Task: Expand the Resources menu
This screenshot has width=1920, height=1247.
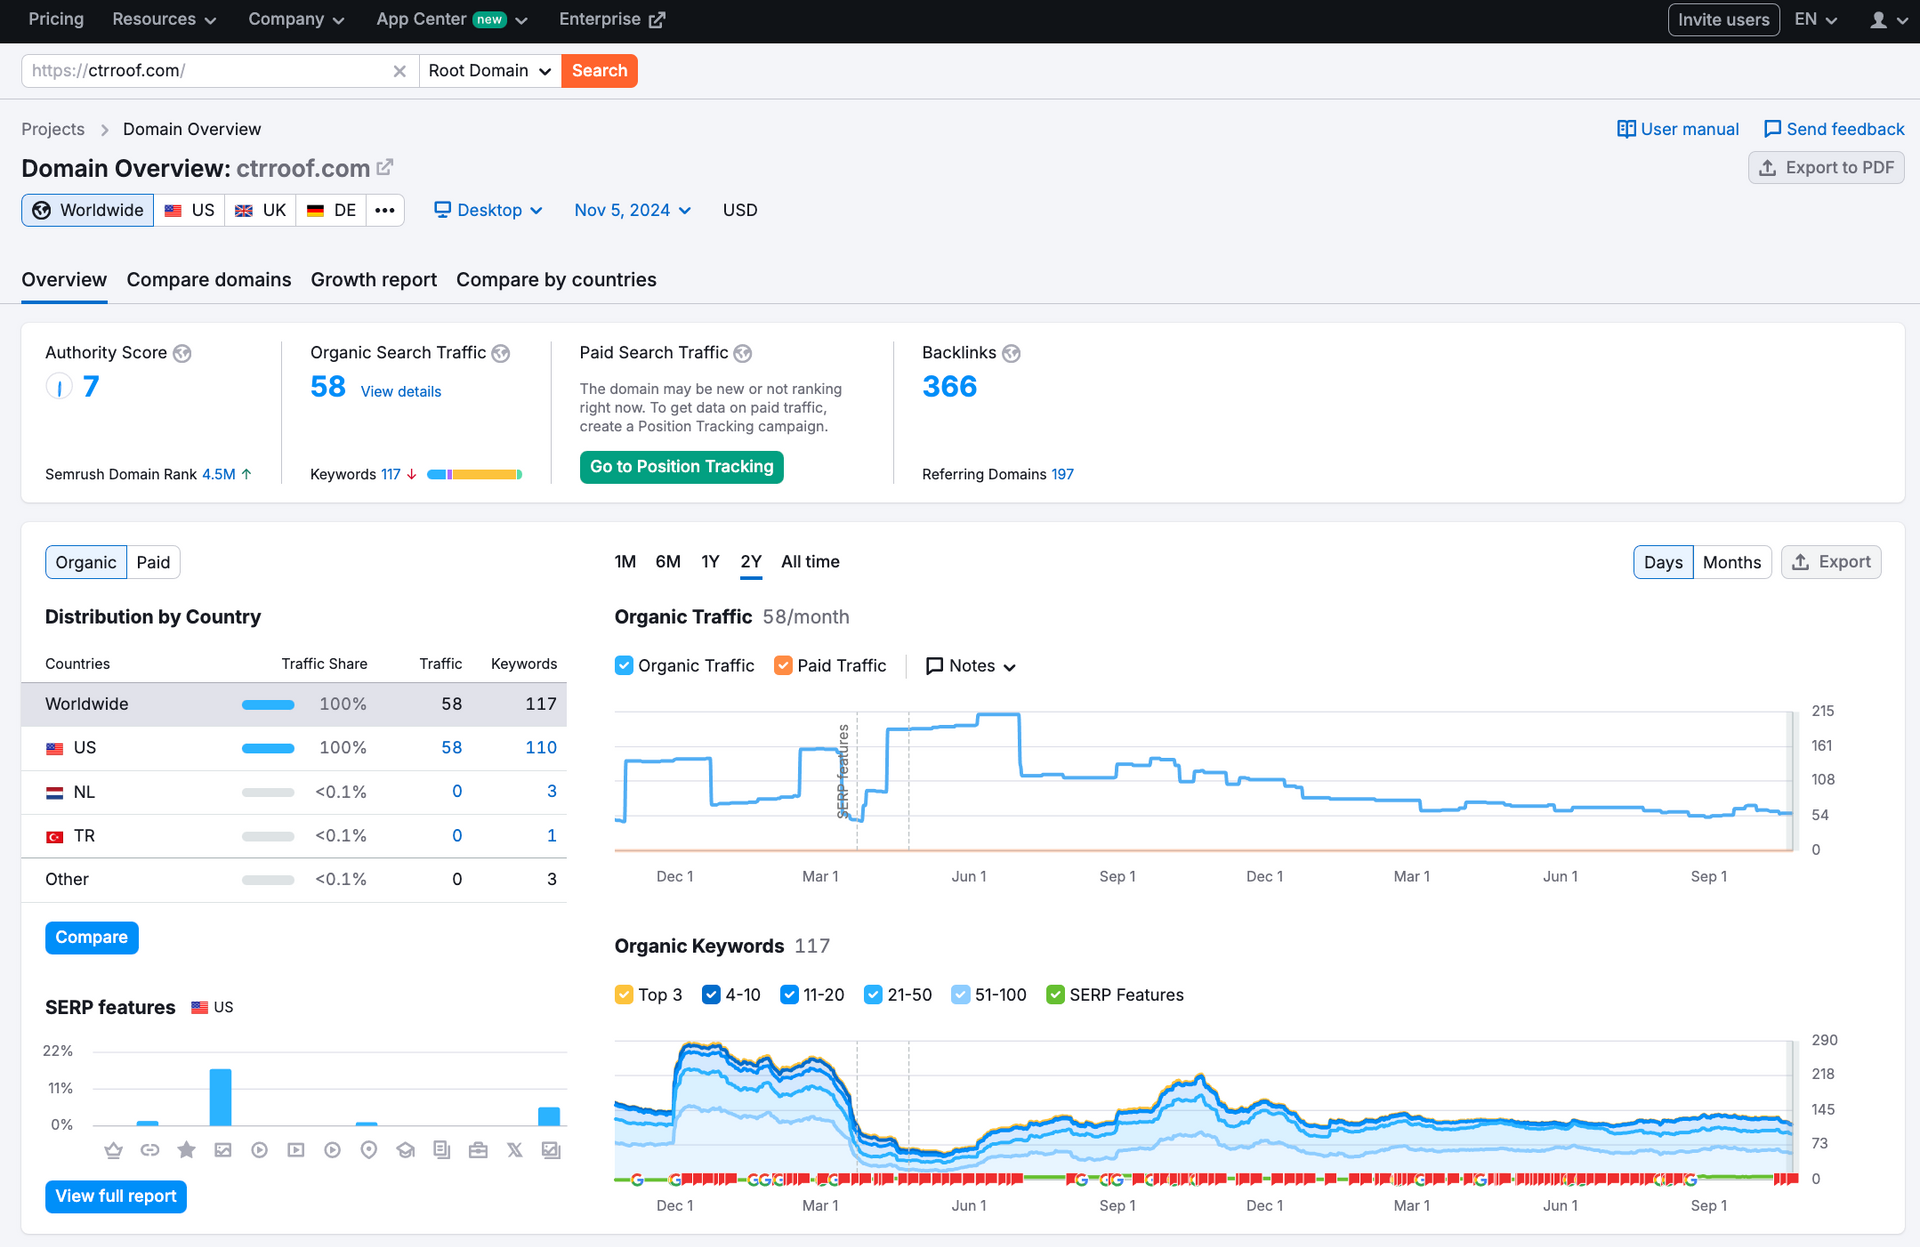Action: tap(164, 19)
